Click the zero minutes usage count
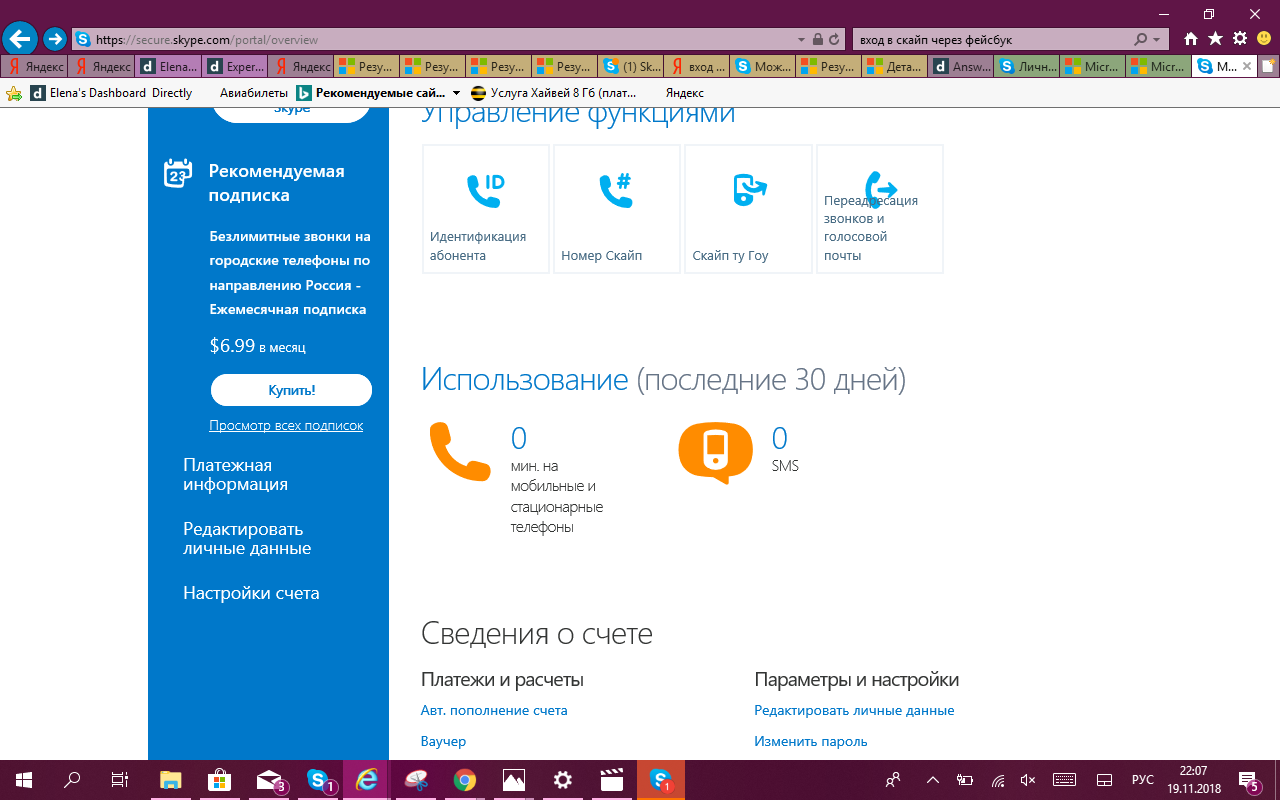Viewport: 1280px width, 800px height. pos(518,438)
